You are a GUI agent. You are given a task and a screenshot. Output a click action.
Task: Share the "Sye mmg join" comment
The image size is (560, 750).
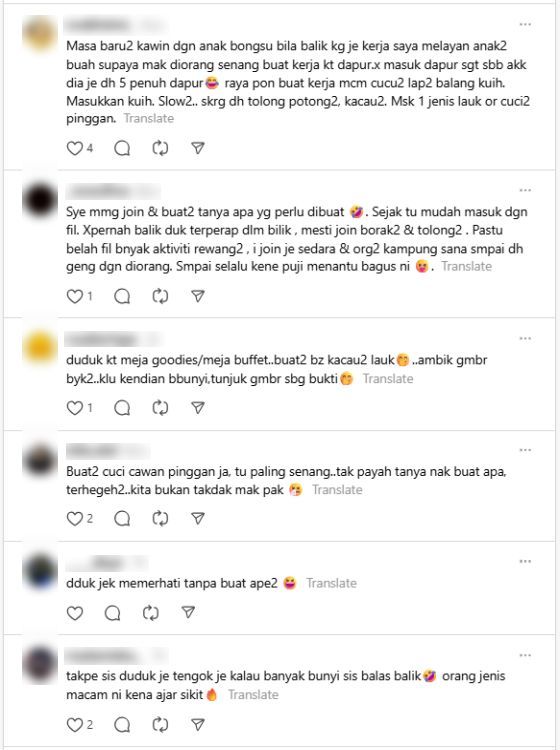coord(198,297)
